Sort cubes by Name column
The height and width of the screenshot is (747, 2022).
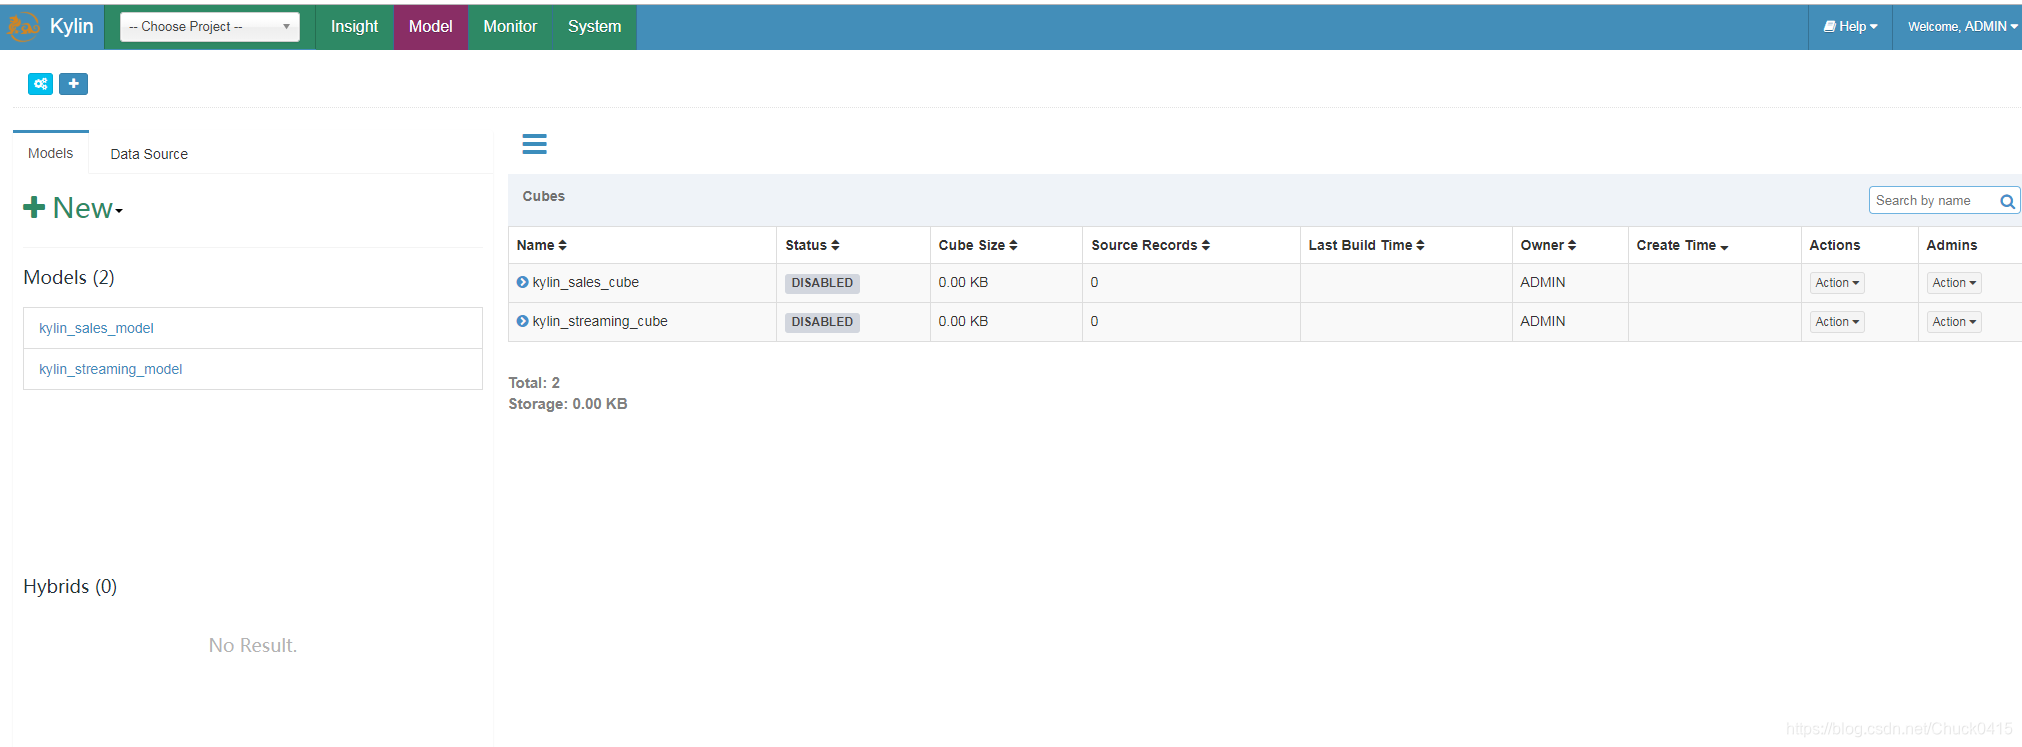coord(541,245)
